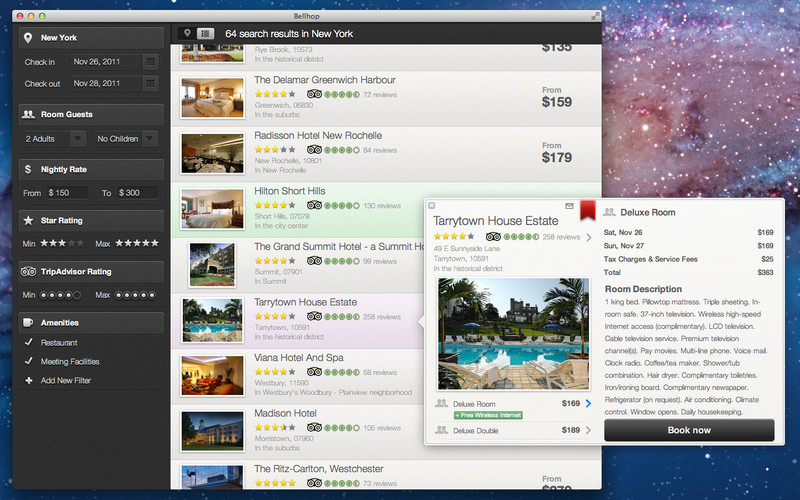Click the envelope icon in Tarrytown popup
Viewport: 800px width, 500px height.
click(x=569, y=206)
